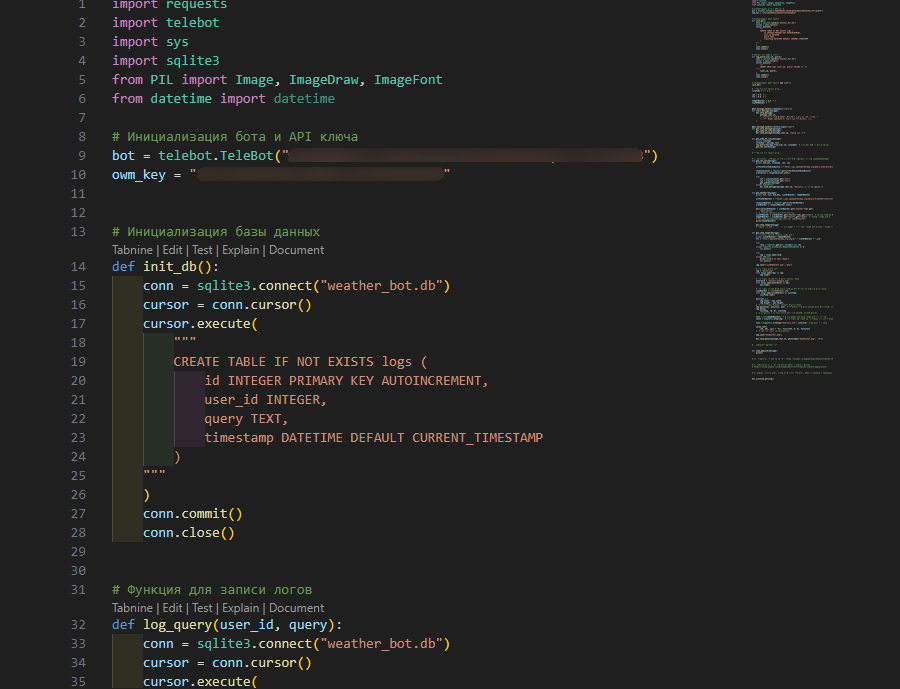Click Explain above the log_query definition
Screen dimensions: 900x689
pyautogui.click(x=240, y=607)
